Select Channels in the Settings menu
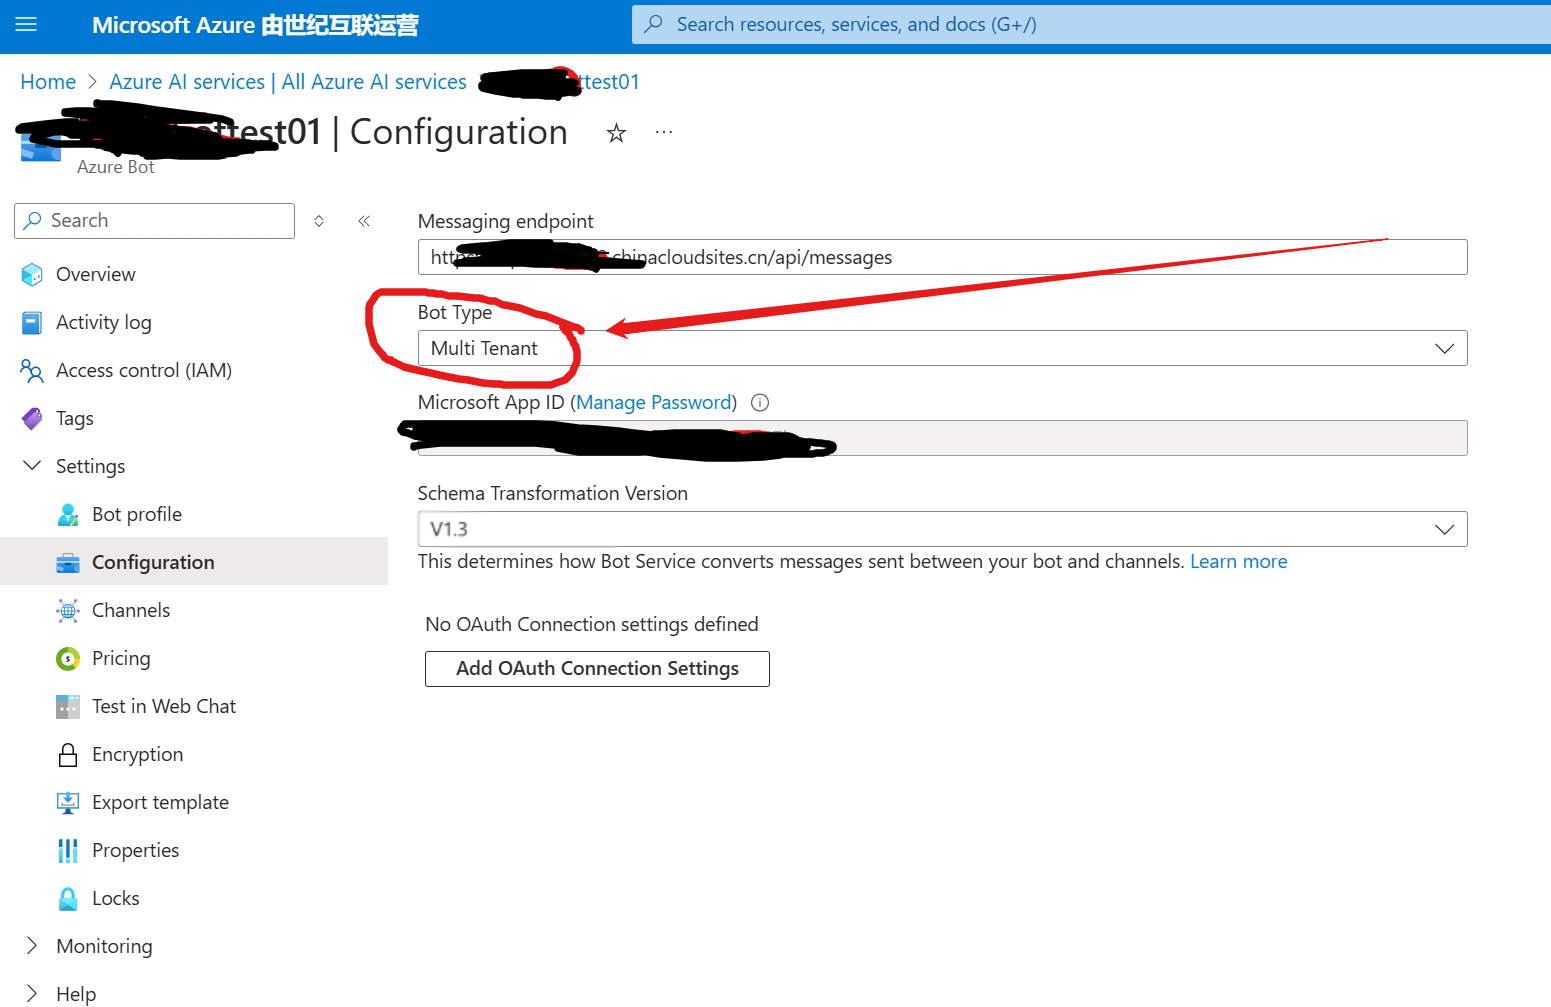This screenshot has width=1551, height=1007. pos(130,610)
